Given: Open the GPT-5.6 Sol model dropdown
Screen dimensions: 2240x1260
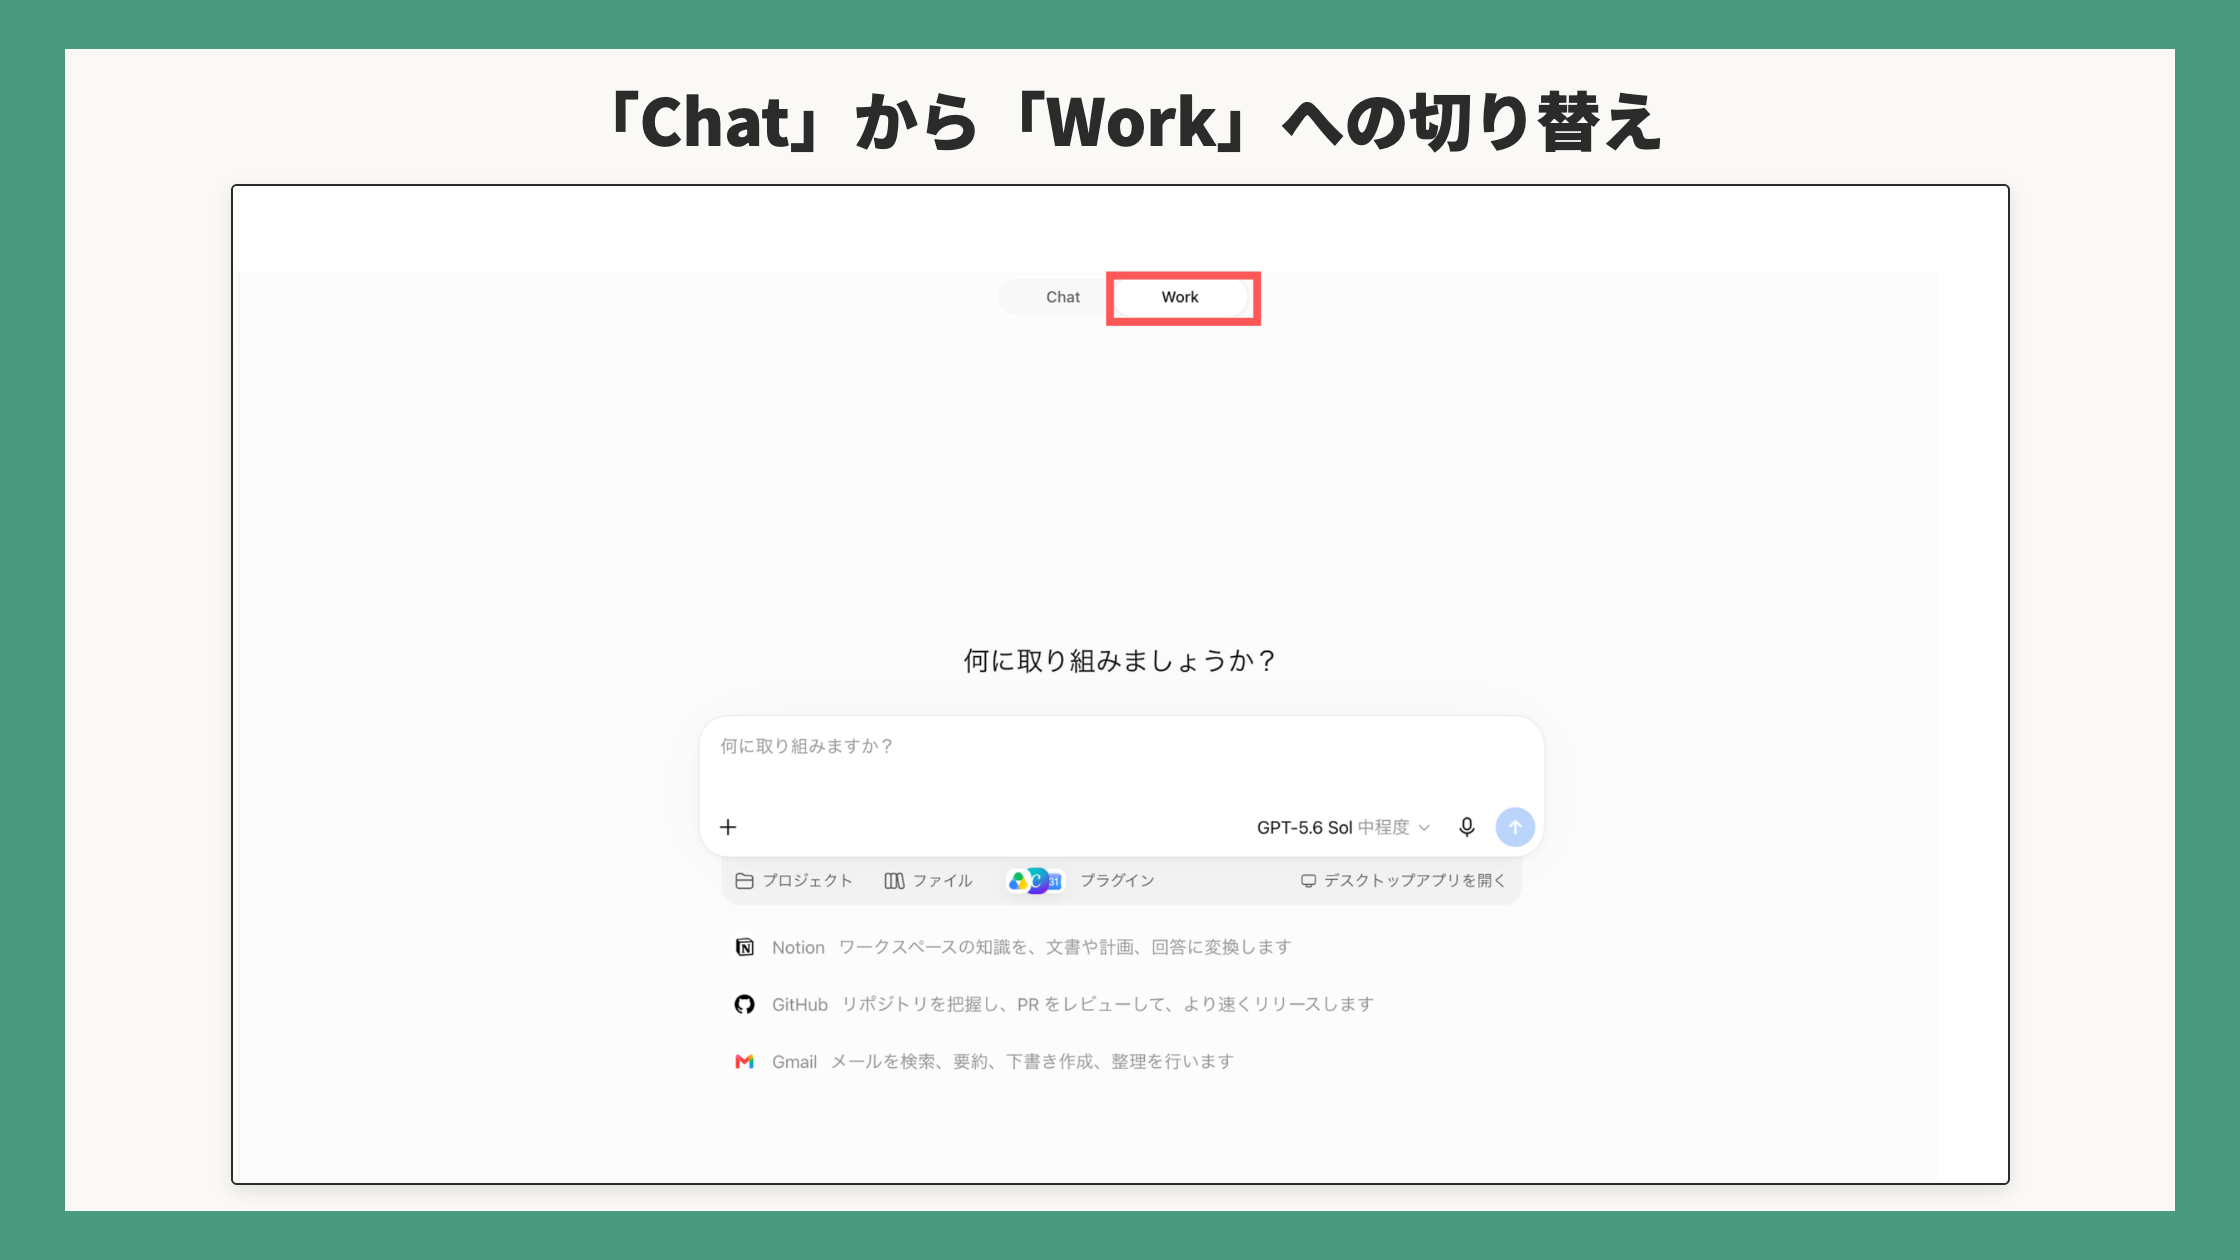Looking at the screenshot, I should click(1343, 827).
